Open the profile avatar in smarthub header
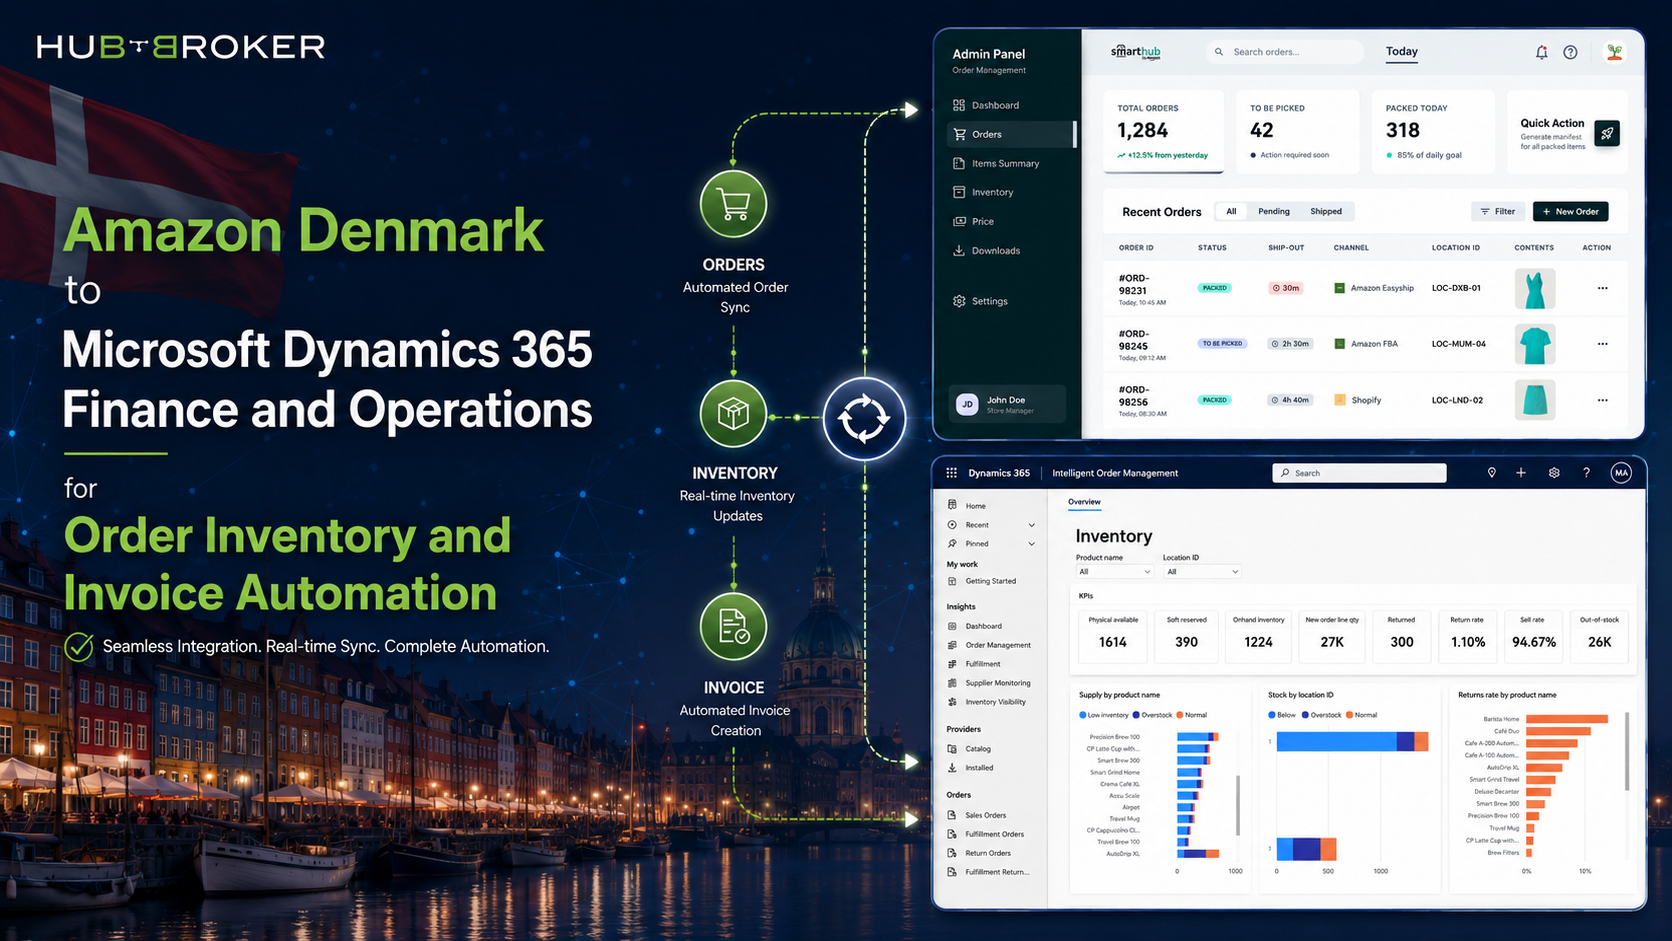 (1614, 52)
